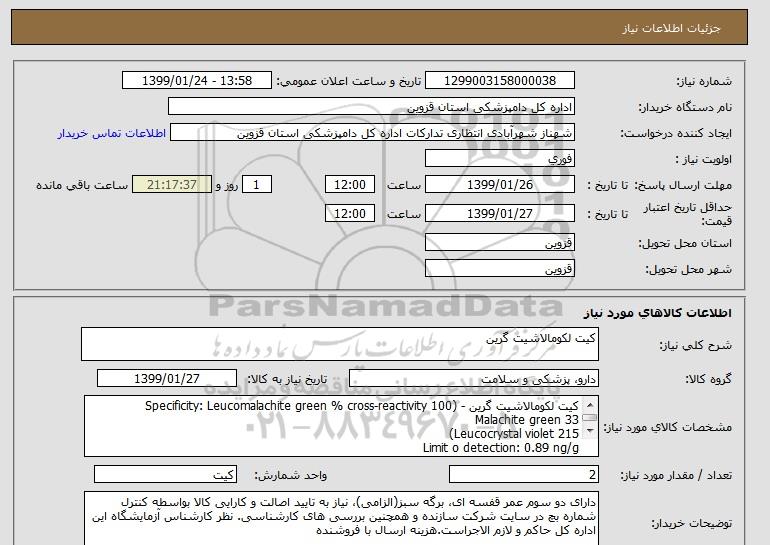The width and height of the screenshot is (770, 545).
Task: Click the general description field کیت لکومالاشیت گرین
Action: pos(340,344)
